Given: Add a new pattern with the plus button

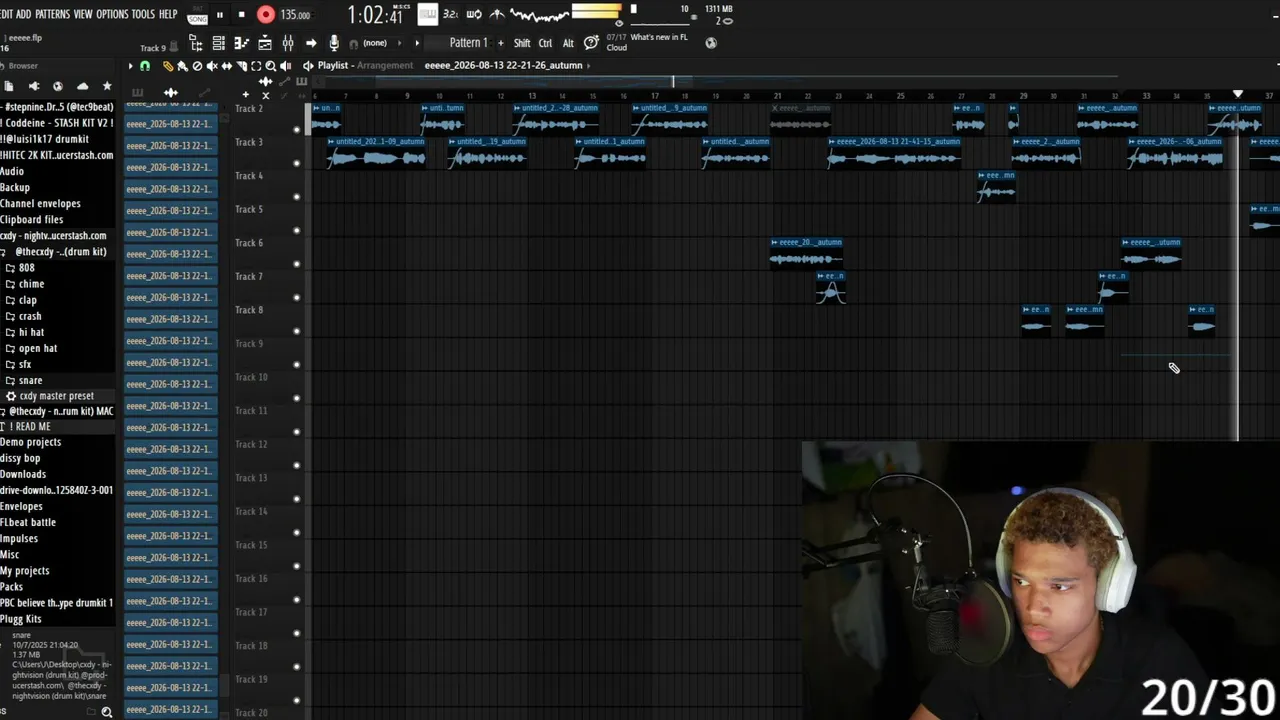Looking at the screenshot, I should click(x=501, y=43).
